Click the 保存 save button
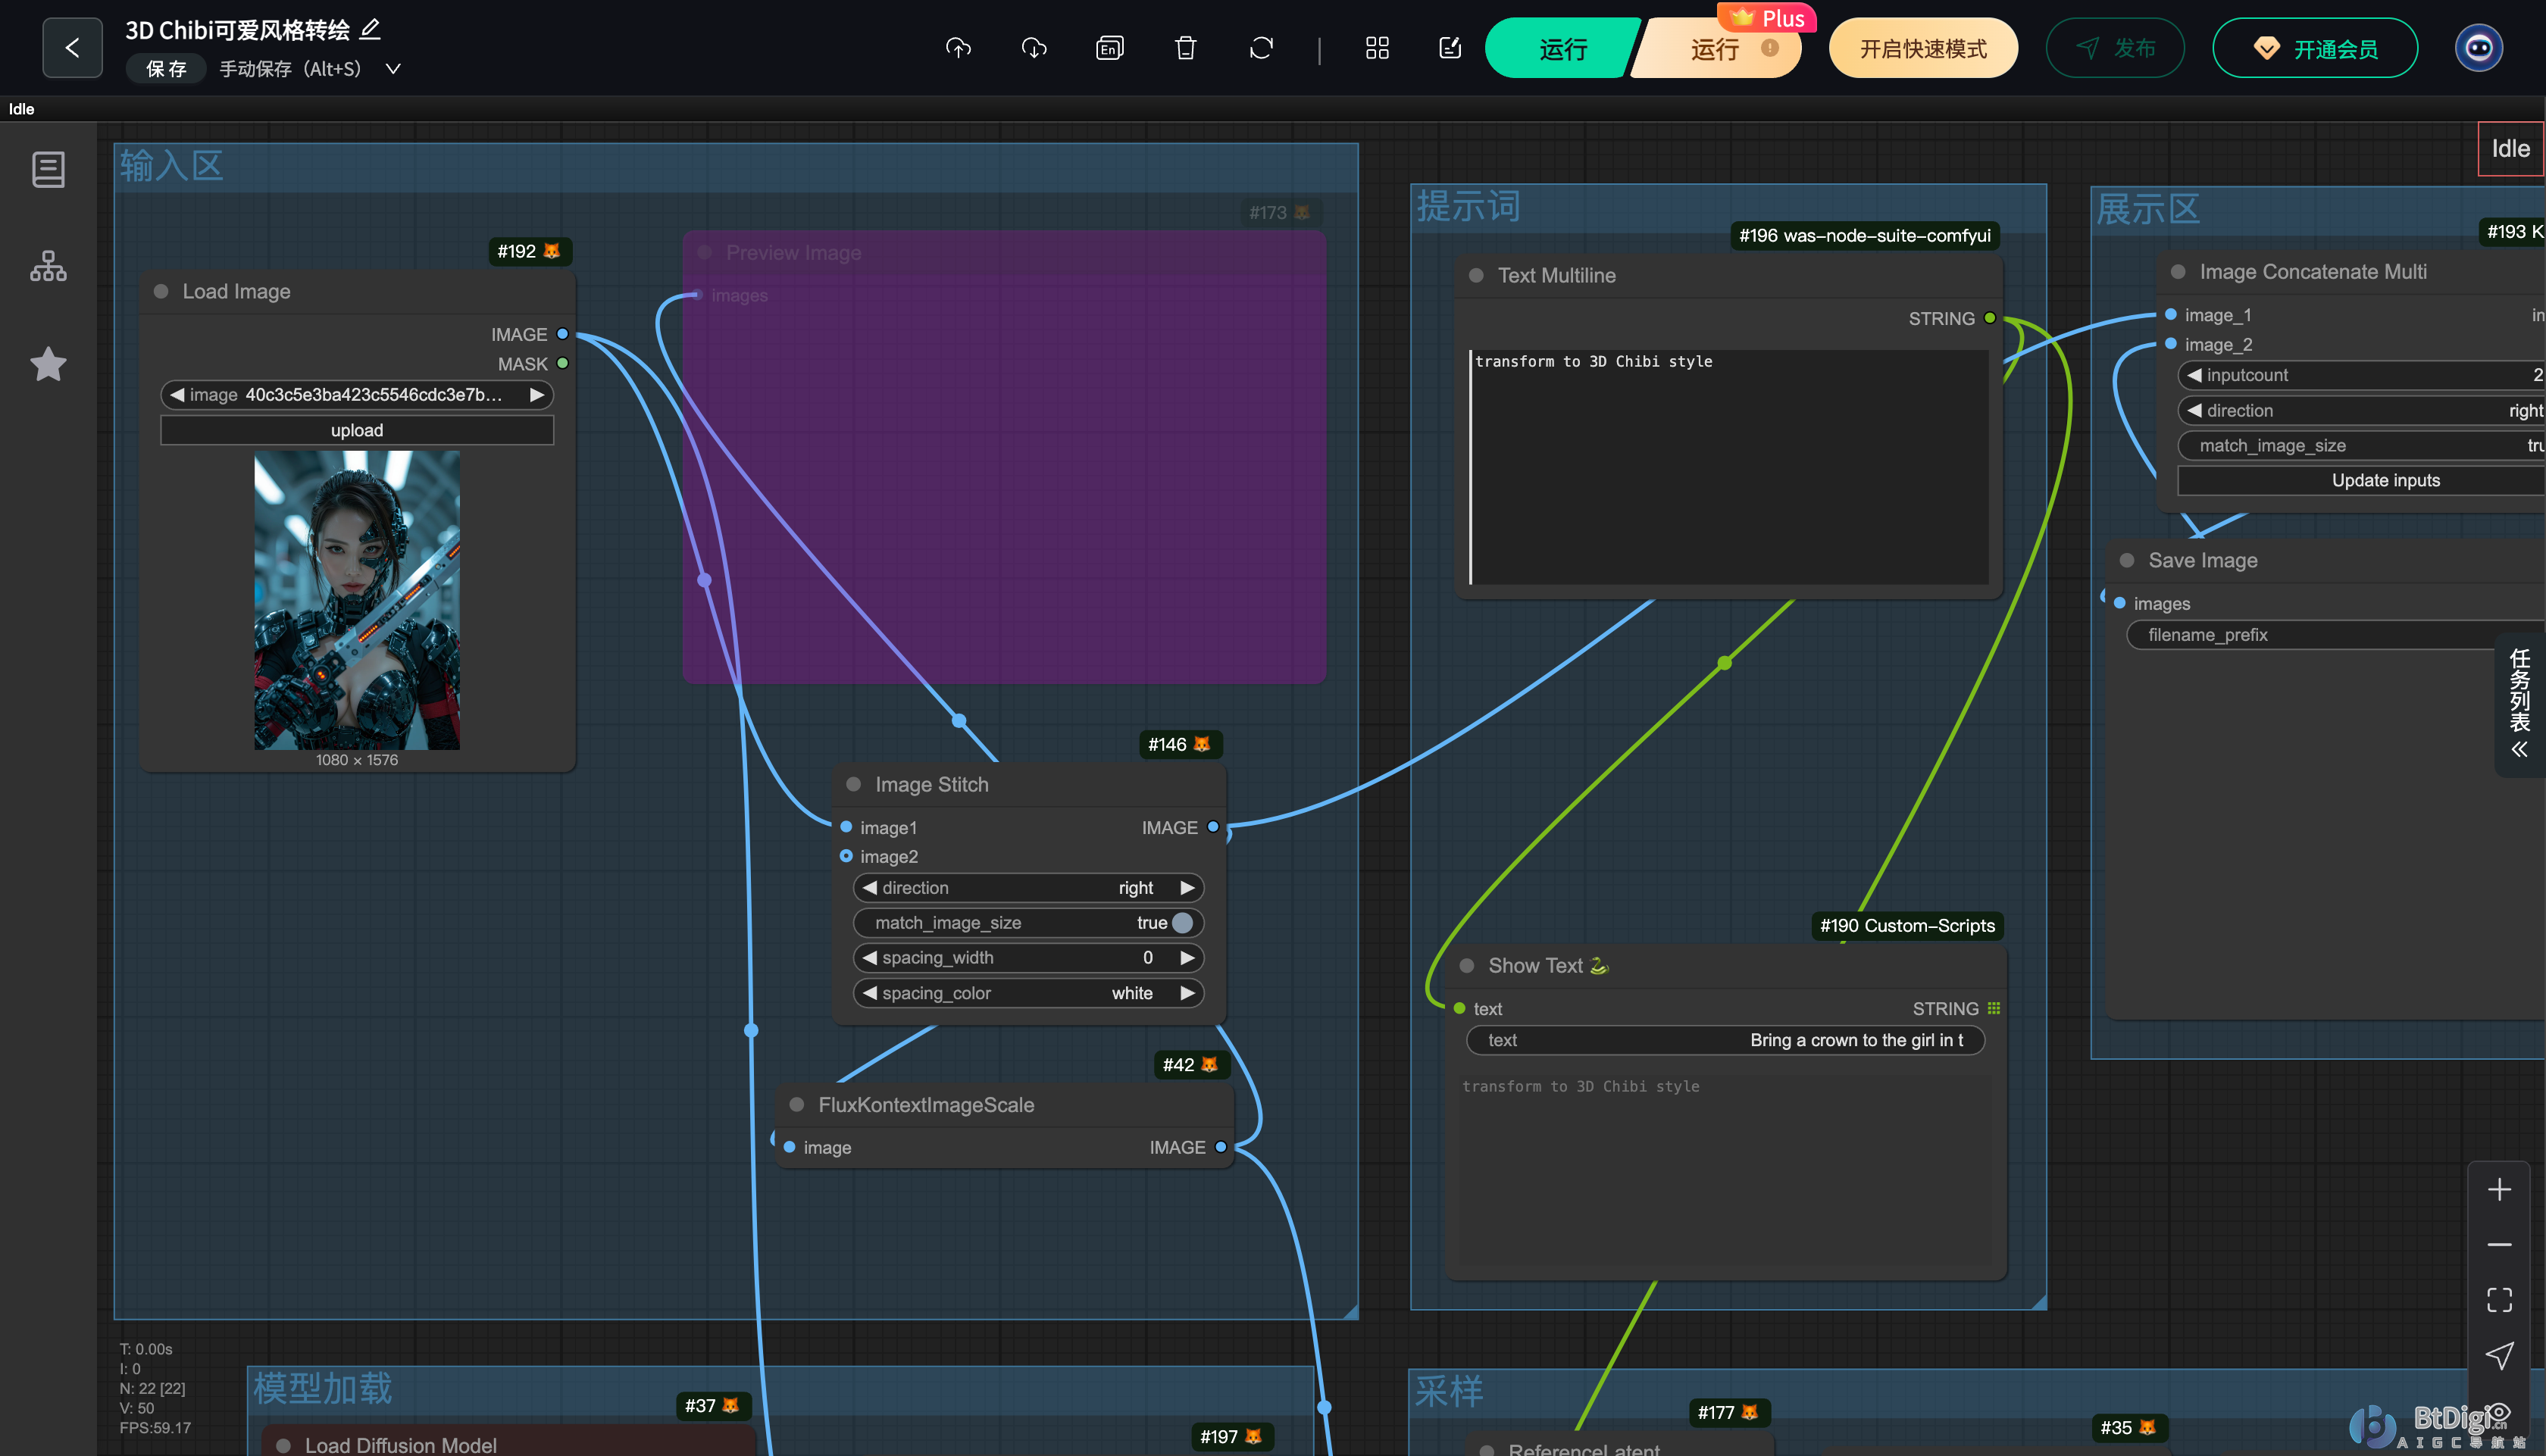This screenshot has height=1456, width=2546. (166, 69)
